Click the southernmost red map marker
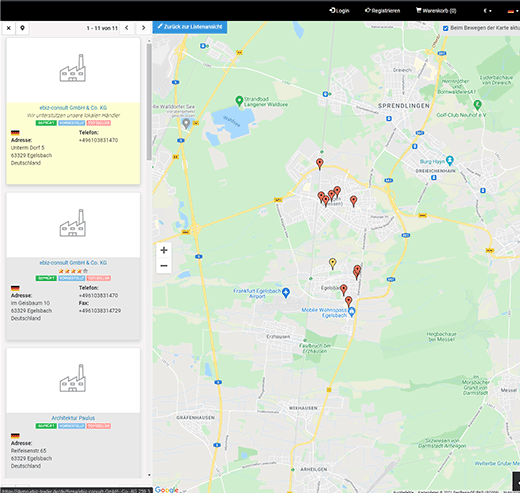The width and height of the screenshot is (520, 493). tap(348, 301)
